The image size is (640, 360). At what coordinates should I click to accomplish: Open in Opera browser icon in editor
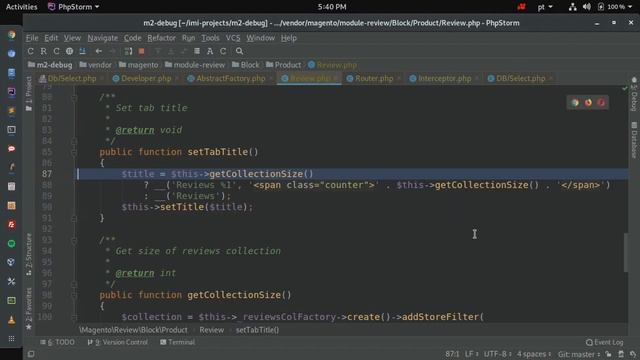601,102
